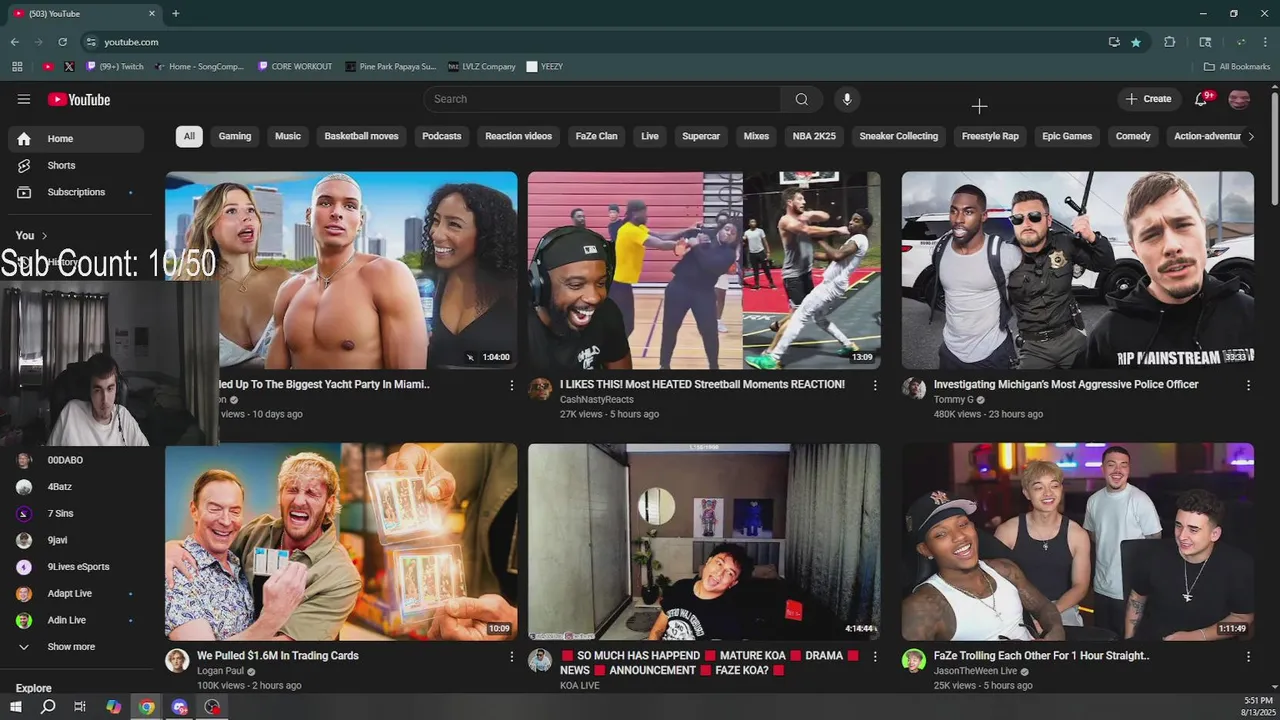Select the Supercar filter chip
Image resolution: width=1280 pixels, height=720 pixels.
[701, 136]
